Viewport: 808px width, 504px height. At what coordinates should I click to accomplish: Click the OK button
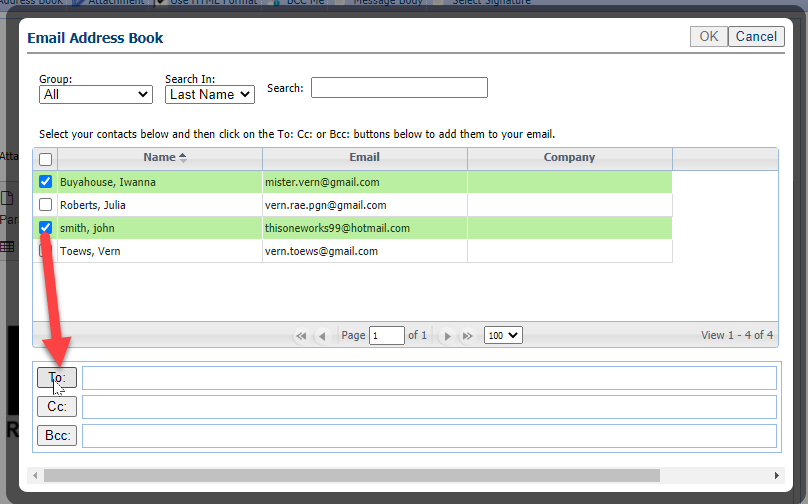click(709, 37)
